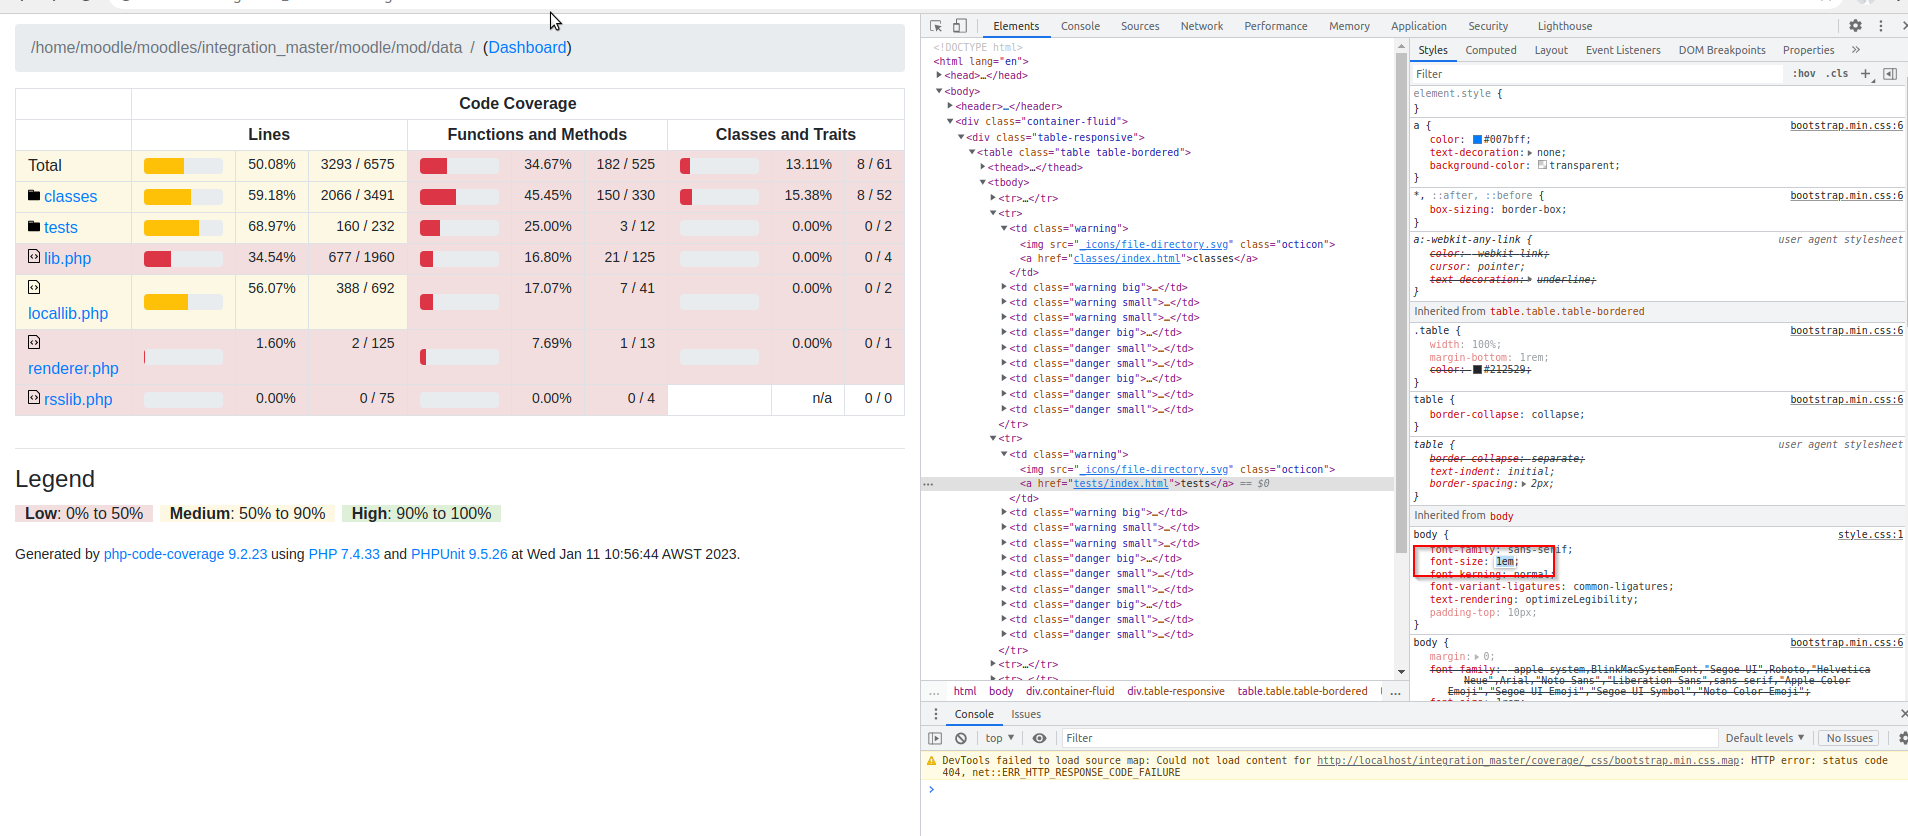Toggle the :hov element state panel
This screenshot has height=836, width=1908.
[1804, 74]
